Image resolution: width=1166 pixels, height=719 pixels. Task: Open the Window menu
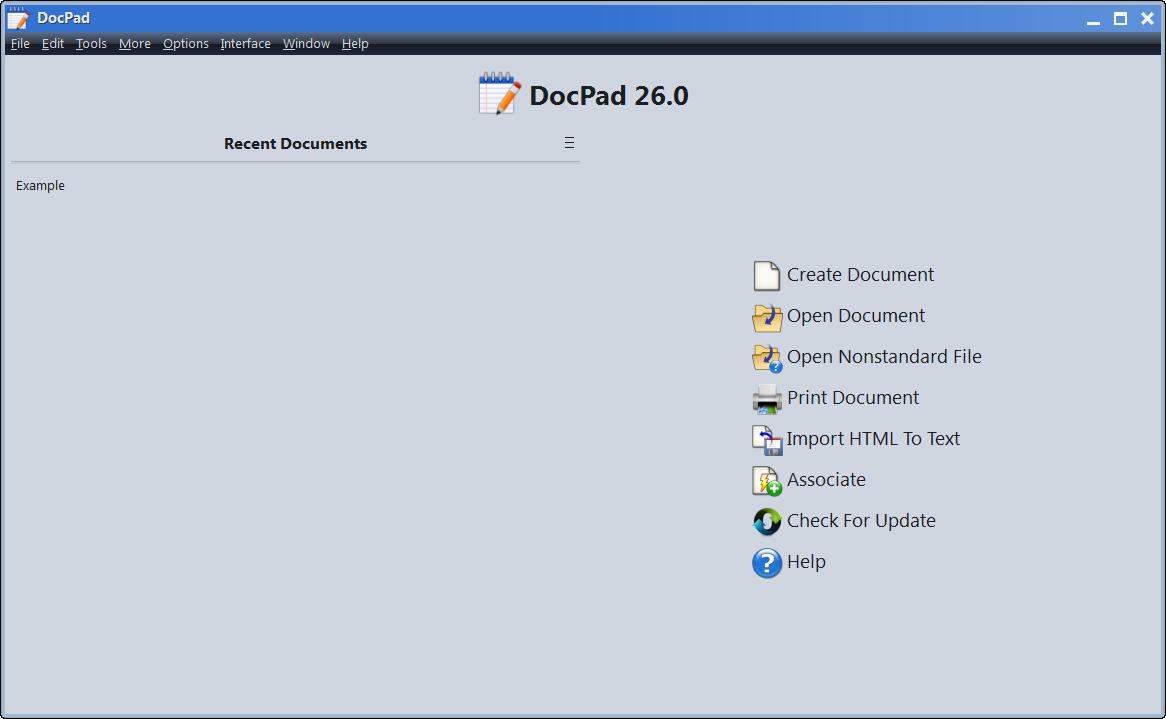305,43
